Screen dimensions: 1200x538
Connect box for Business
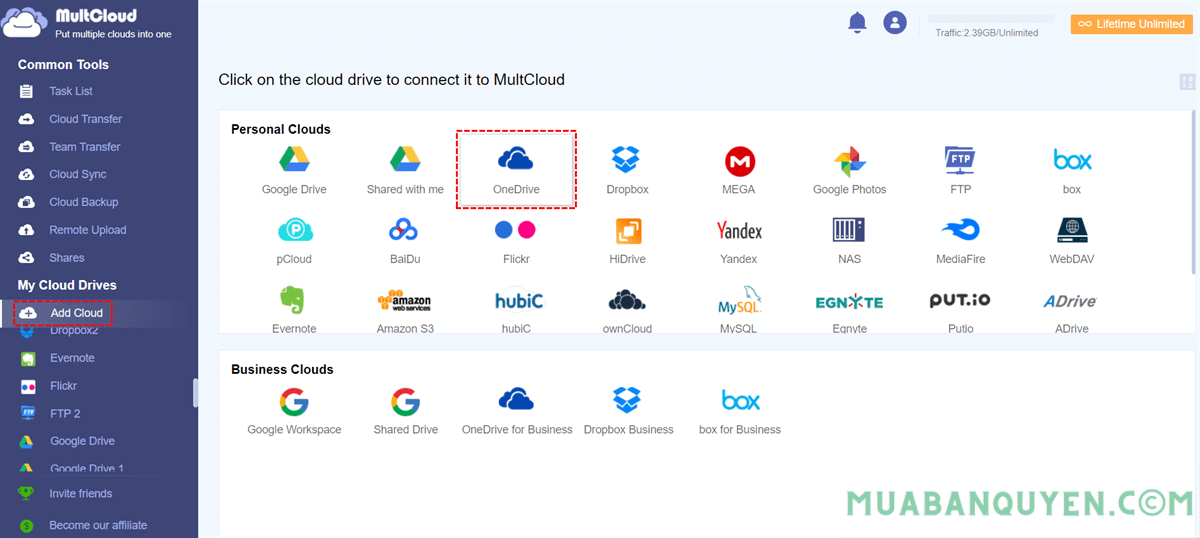740,401
